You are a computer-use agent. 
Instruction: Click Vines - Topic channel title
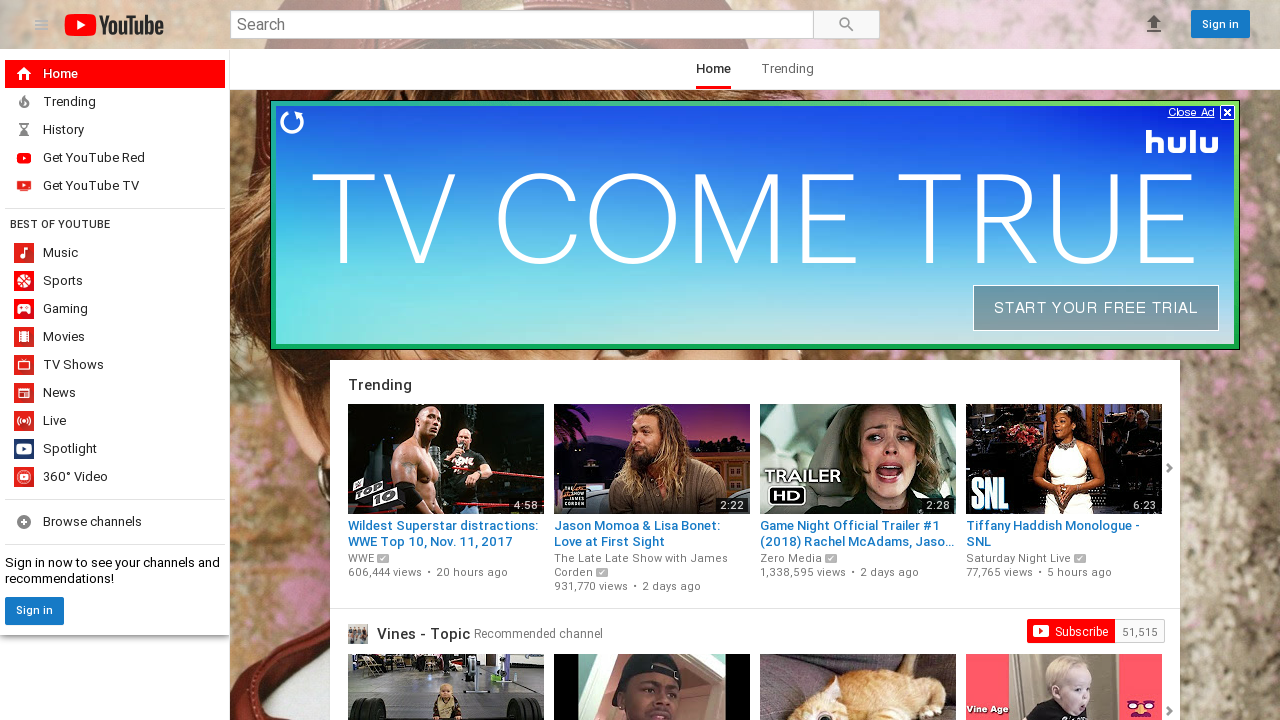423,633
